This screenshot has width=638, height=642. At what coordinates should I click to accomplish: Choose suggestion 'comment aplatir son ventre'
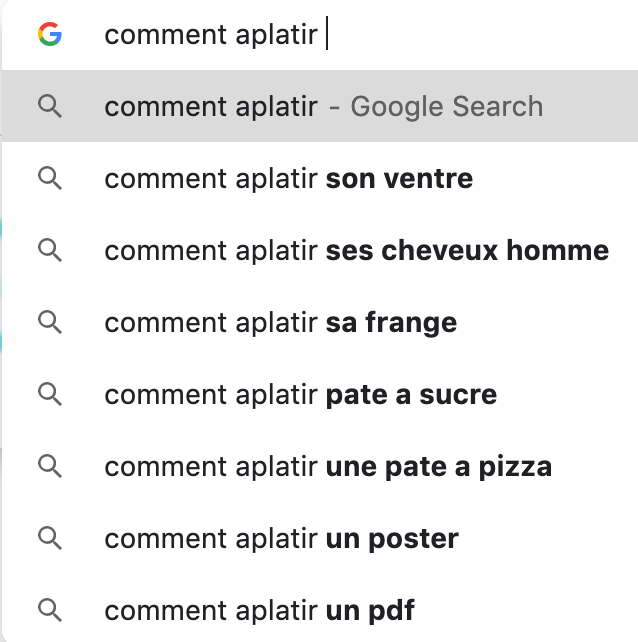tap(288, 179)
